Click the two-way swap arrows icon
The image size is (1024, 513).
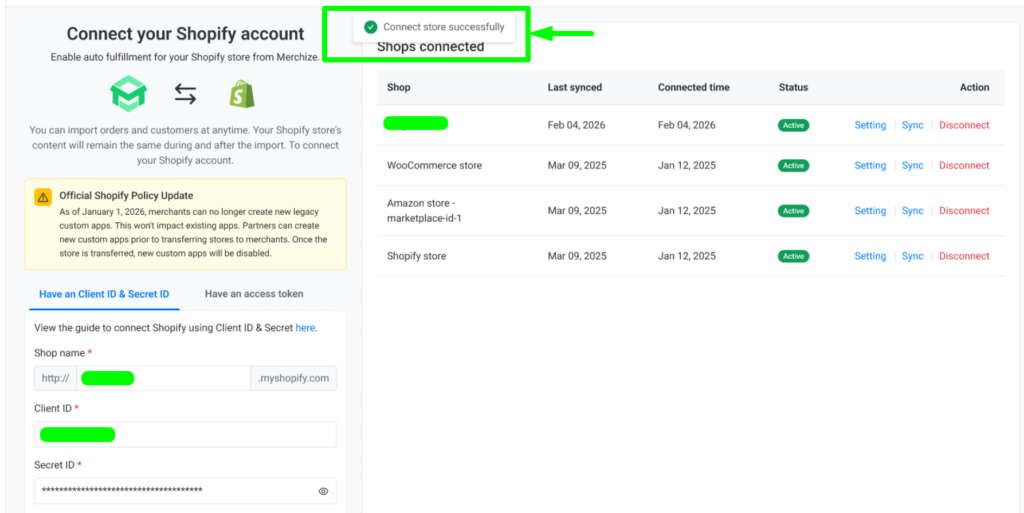pos(185,94)
